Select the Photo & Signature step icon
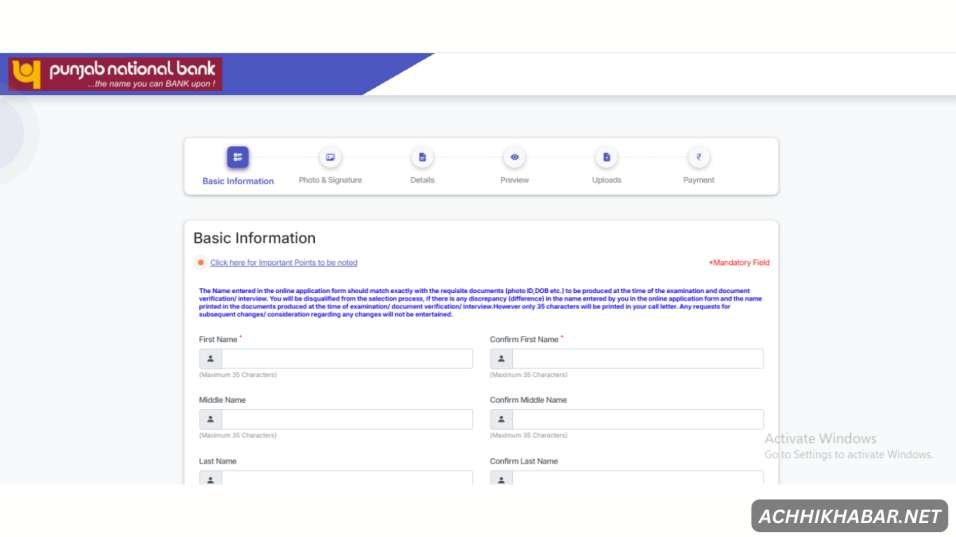Viewport: 956px width, 537px height. (330, 157)
